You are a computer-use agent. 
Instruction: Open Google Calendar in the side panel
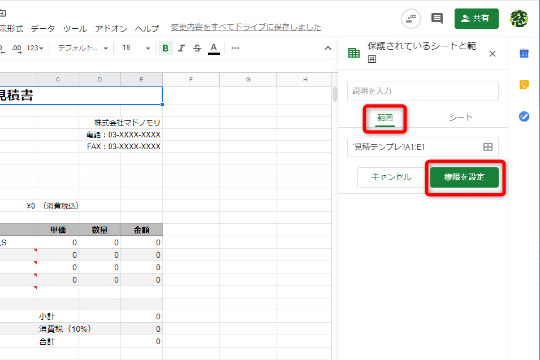click(x=524, y=53)
